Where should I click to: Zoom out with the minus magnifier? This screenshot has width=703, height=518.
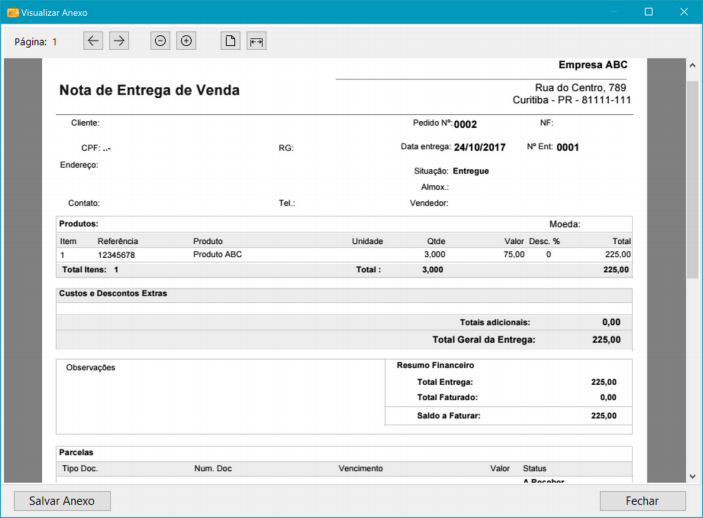[160, 41]
